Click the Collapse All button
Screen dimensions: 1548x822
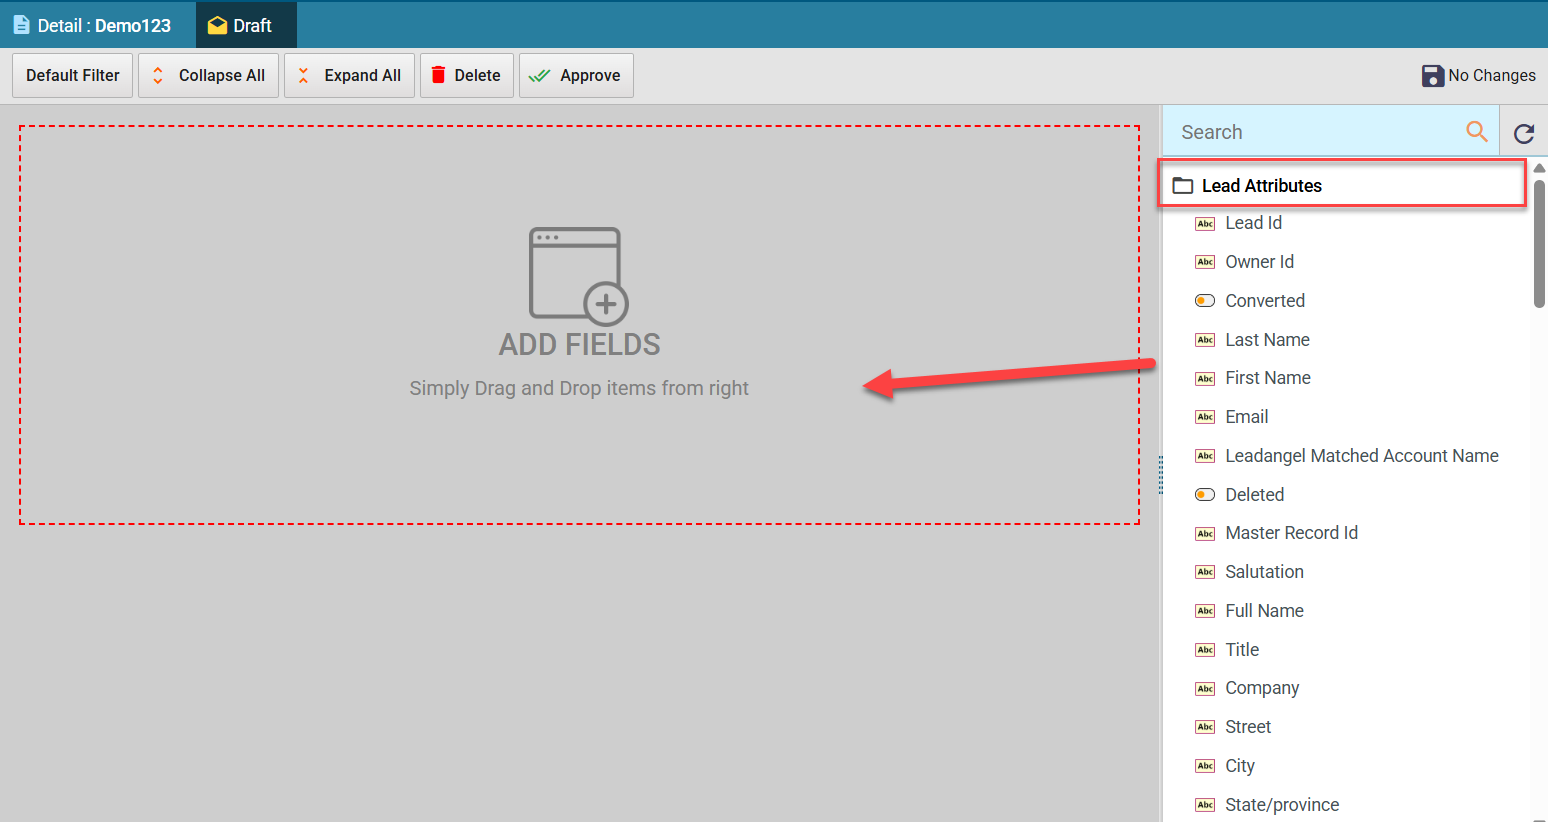click(x=208, y=75)
